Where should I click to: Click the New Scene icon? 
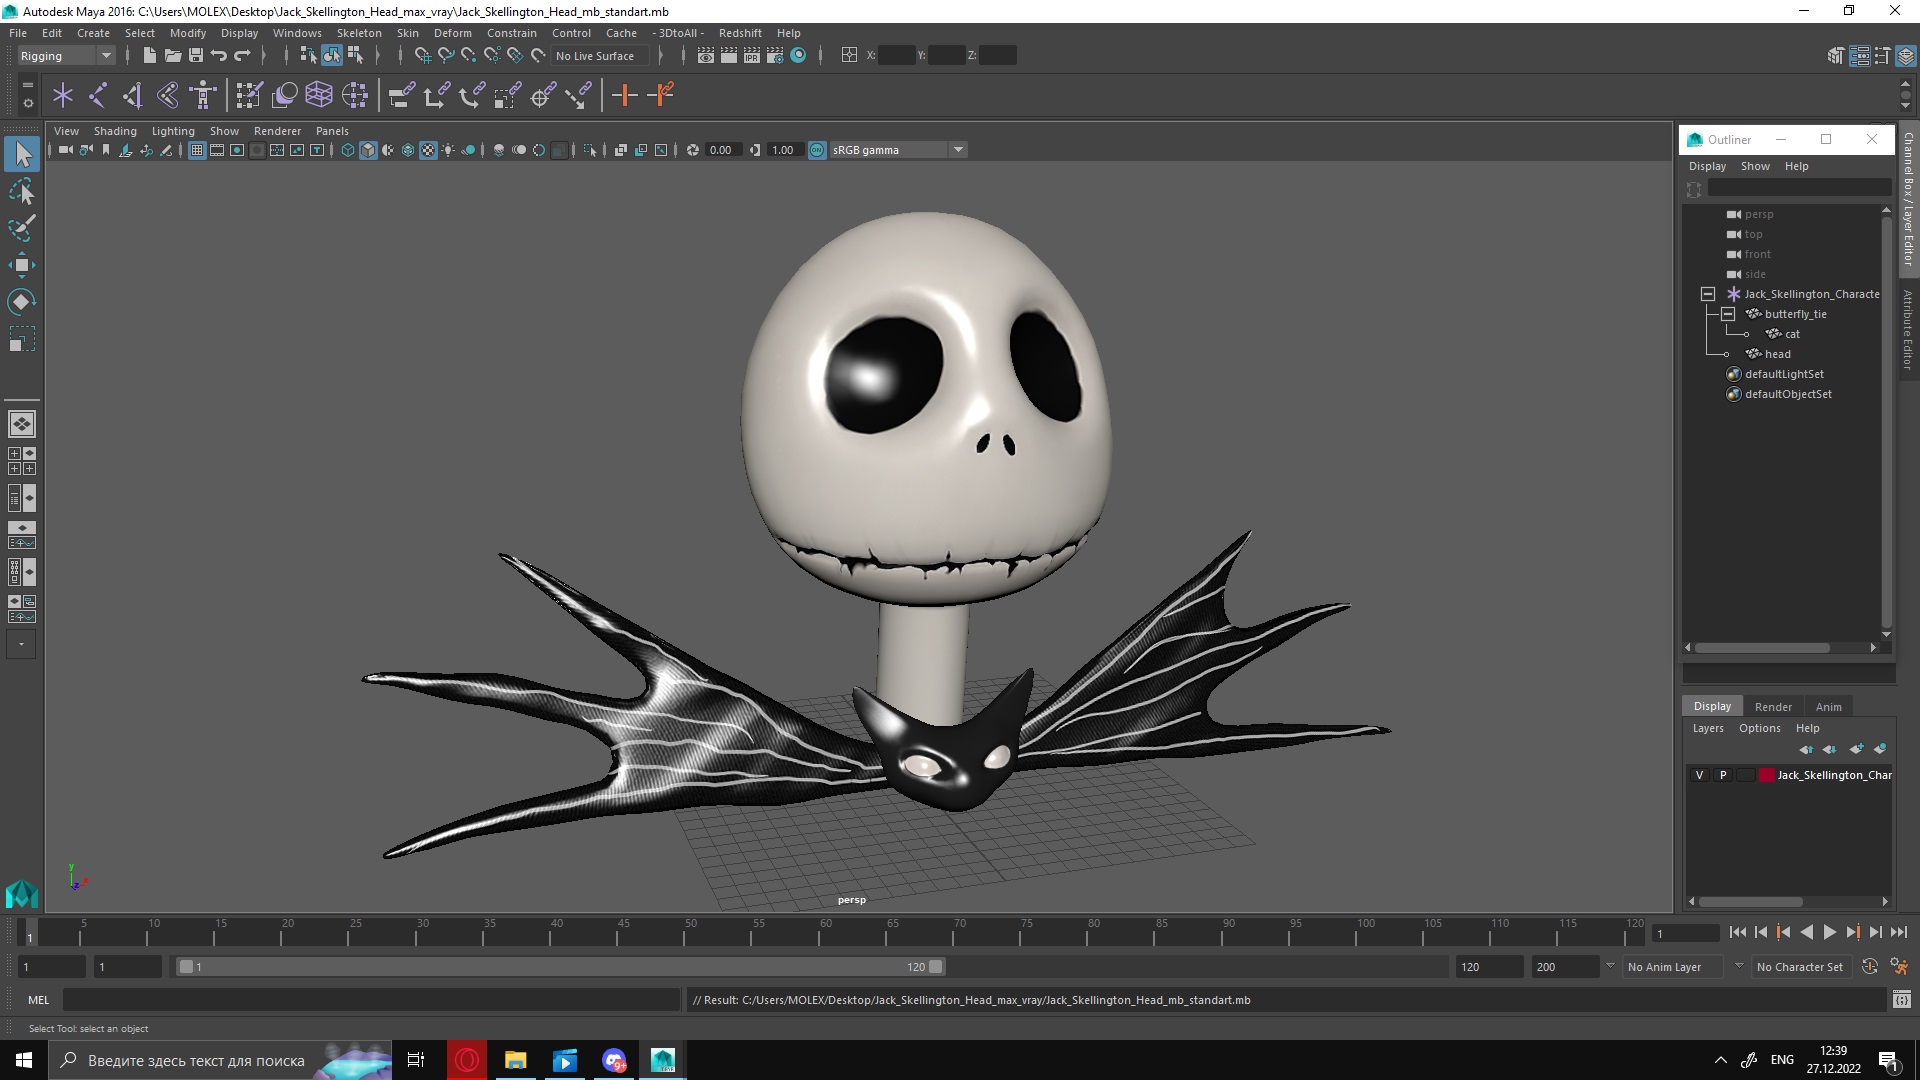pyautogui.click(x=149, y=55)
